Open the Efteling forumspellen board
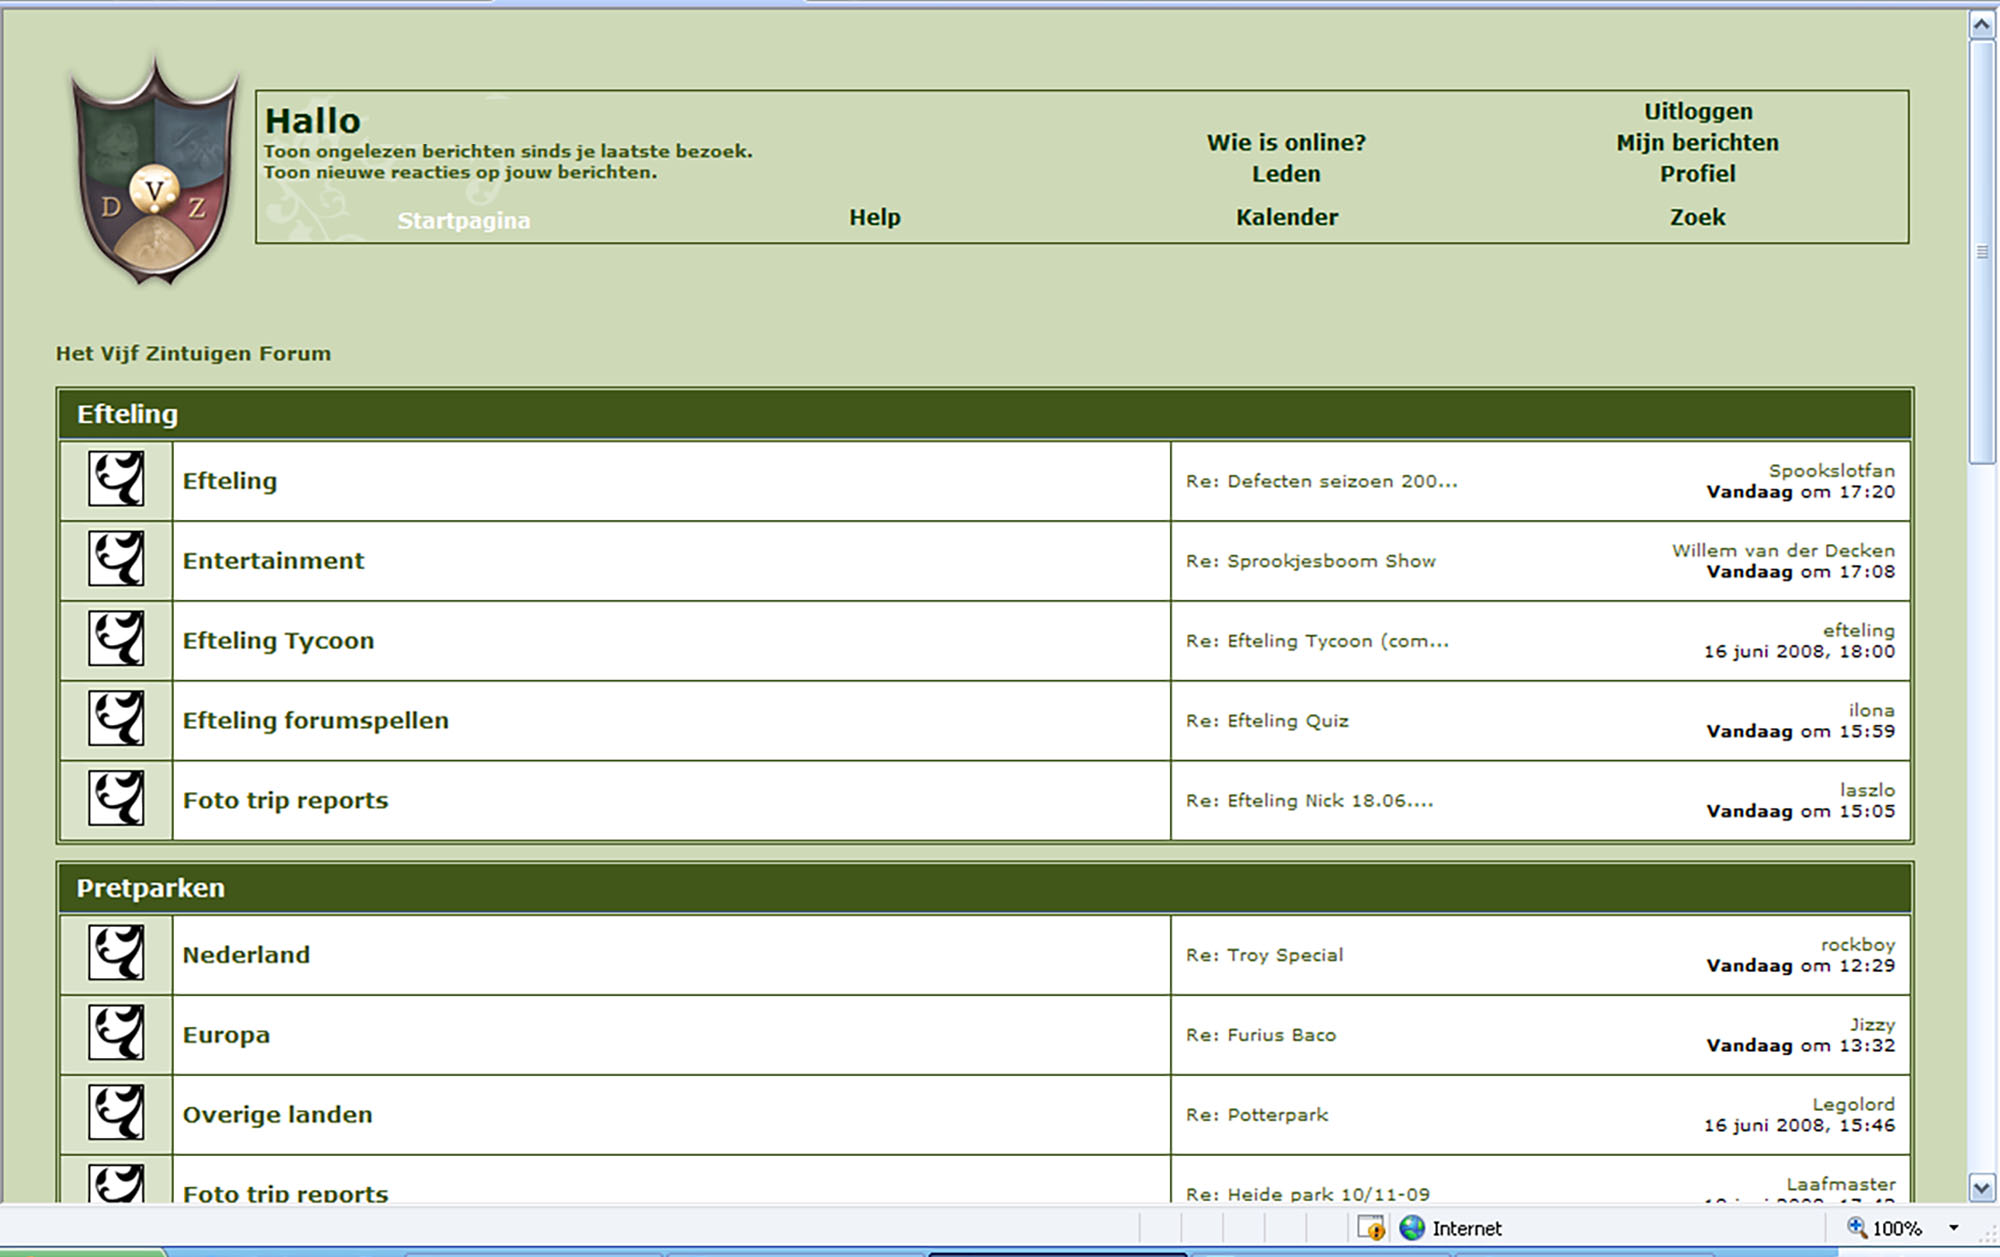Image resolution: width=2000 pixels, height=1257 pixels. [x=315, y=721]
